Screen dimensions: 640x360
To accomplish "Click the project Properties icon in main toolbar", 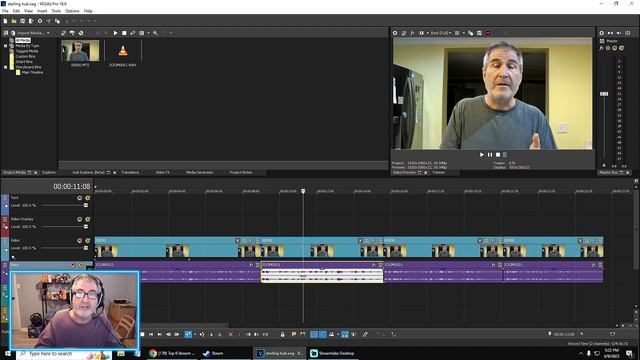I will (40, 21).
